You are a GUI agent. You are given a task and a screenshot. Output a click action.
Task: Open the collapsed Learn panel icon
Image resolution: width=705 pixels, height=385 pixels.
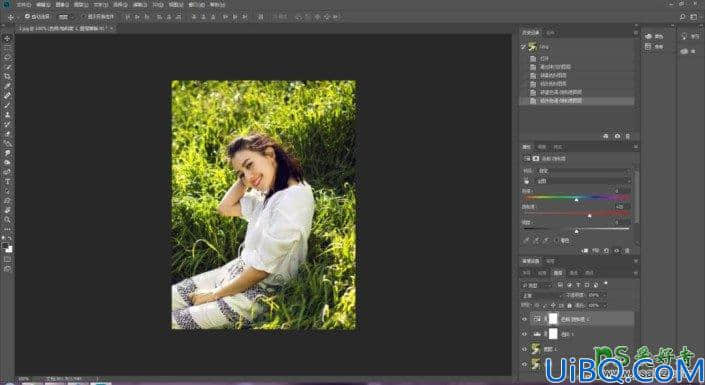685,36
